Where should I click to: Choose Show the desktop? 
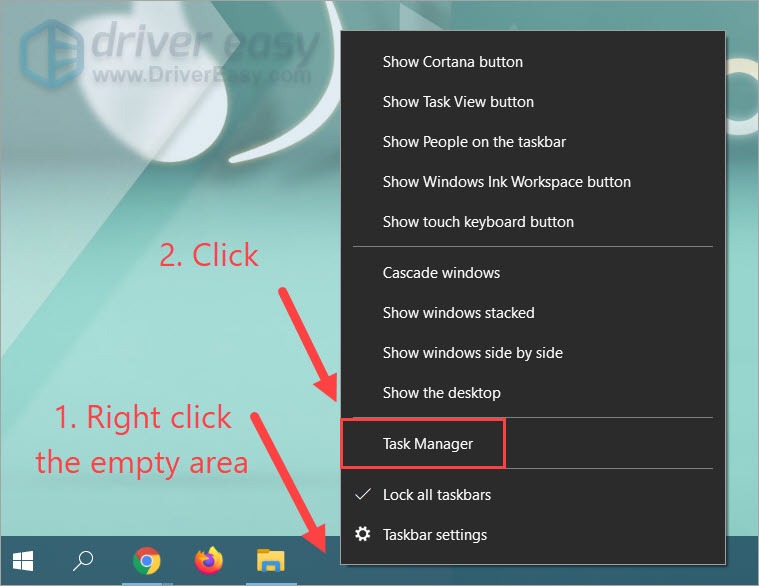tap(441, 393)
